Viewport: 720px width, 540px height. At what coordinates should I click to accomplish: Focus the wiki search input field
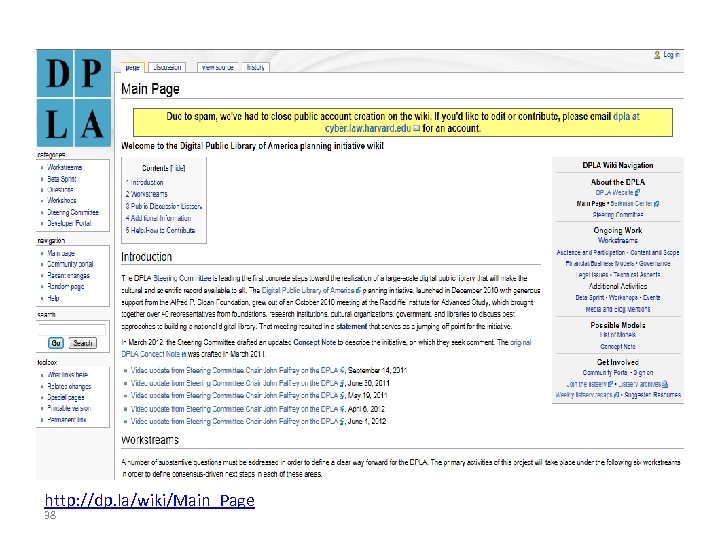[72, 329]
